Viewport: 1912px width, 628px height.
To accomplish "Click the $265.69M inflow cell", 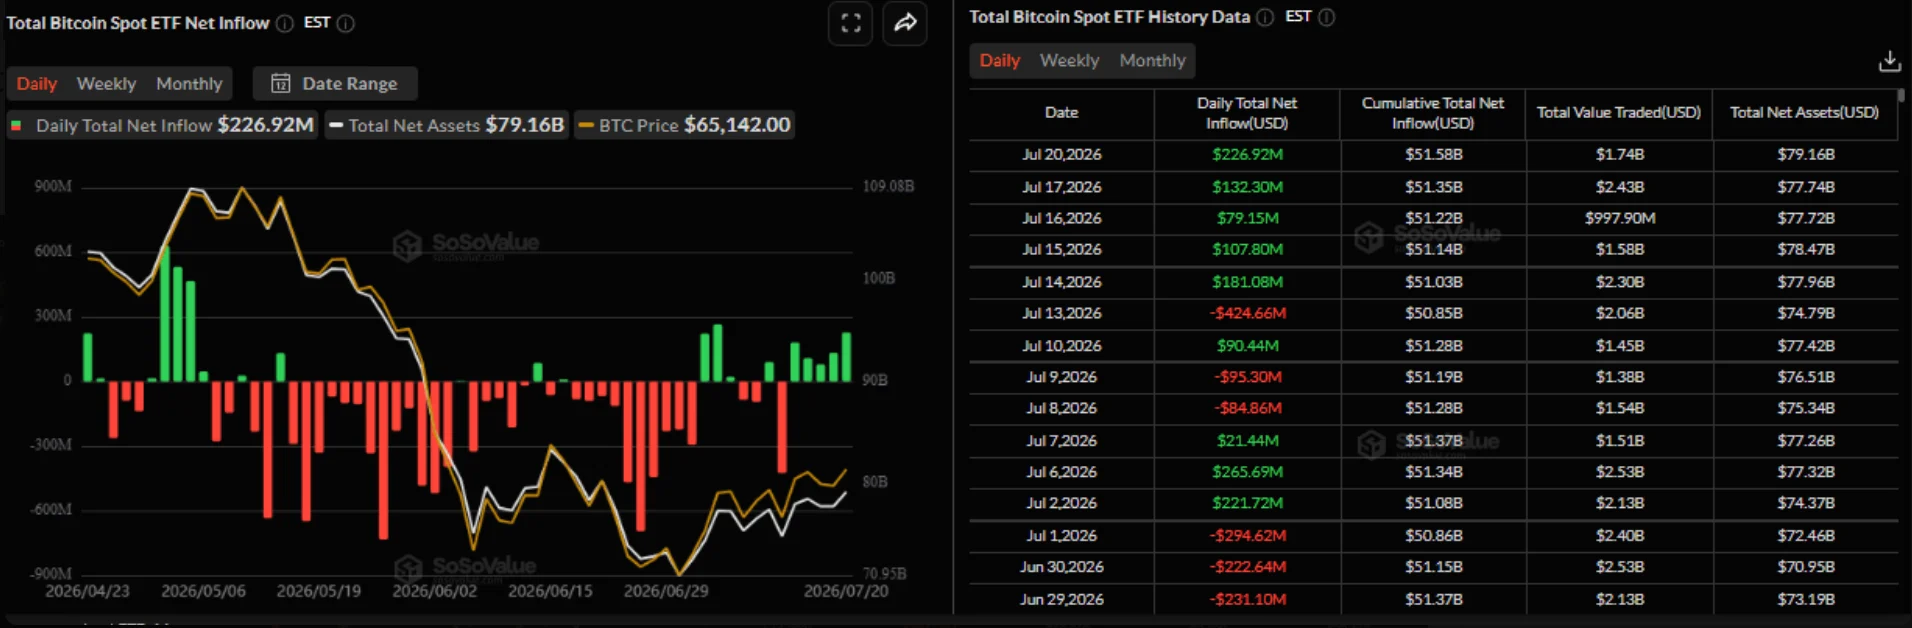I will (x=1247, y=471).
